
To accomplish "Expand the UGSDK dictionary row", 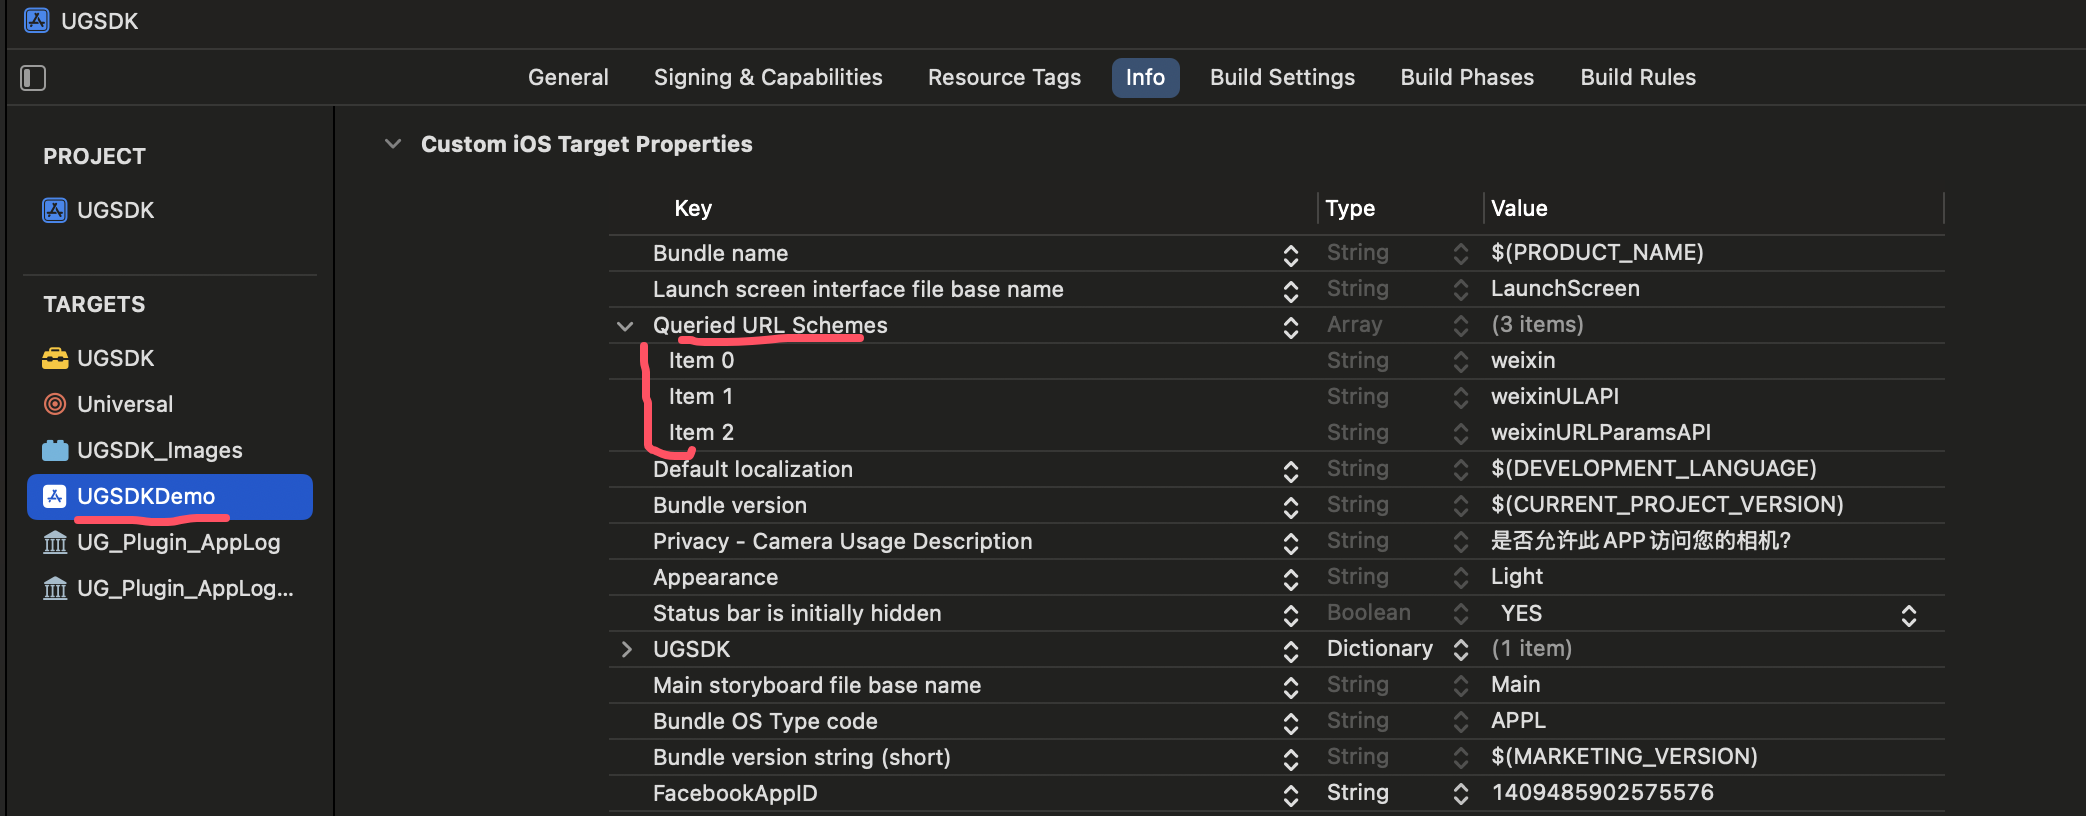I will coord(627,650).
